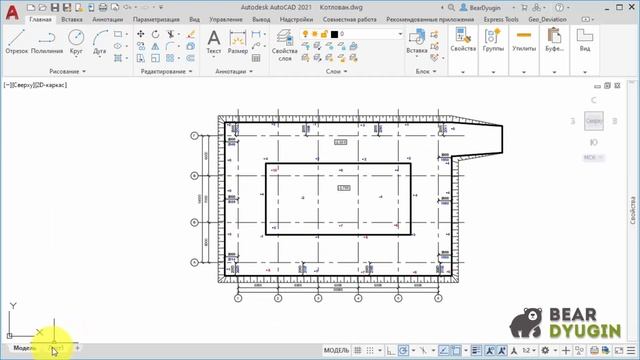Select the Размер dimension tool
Screen dimensions: 640x360
click(238, 42)
